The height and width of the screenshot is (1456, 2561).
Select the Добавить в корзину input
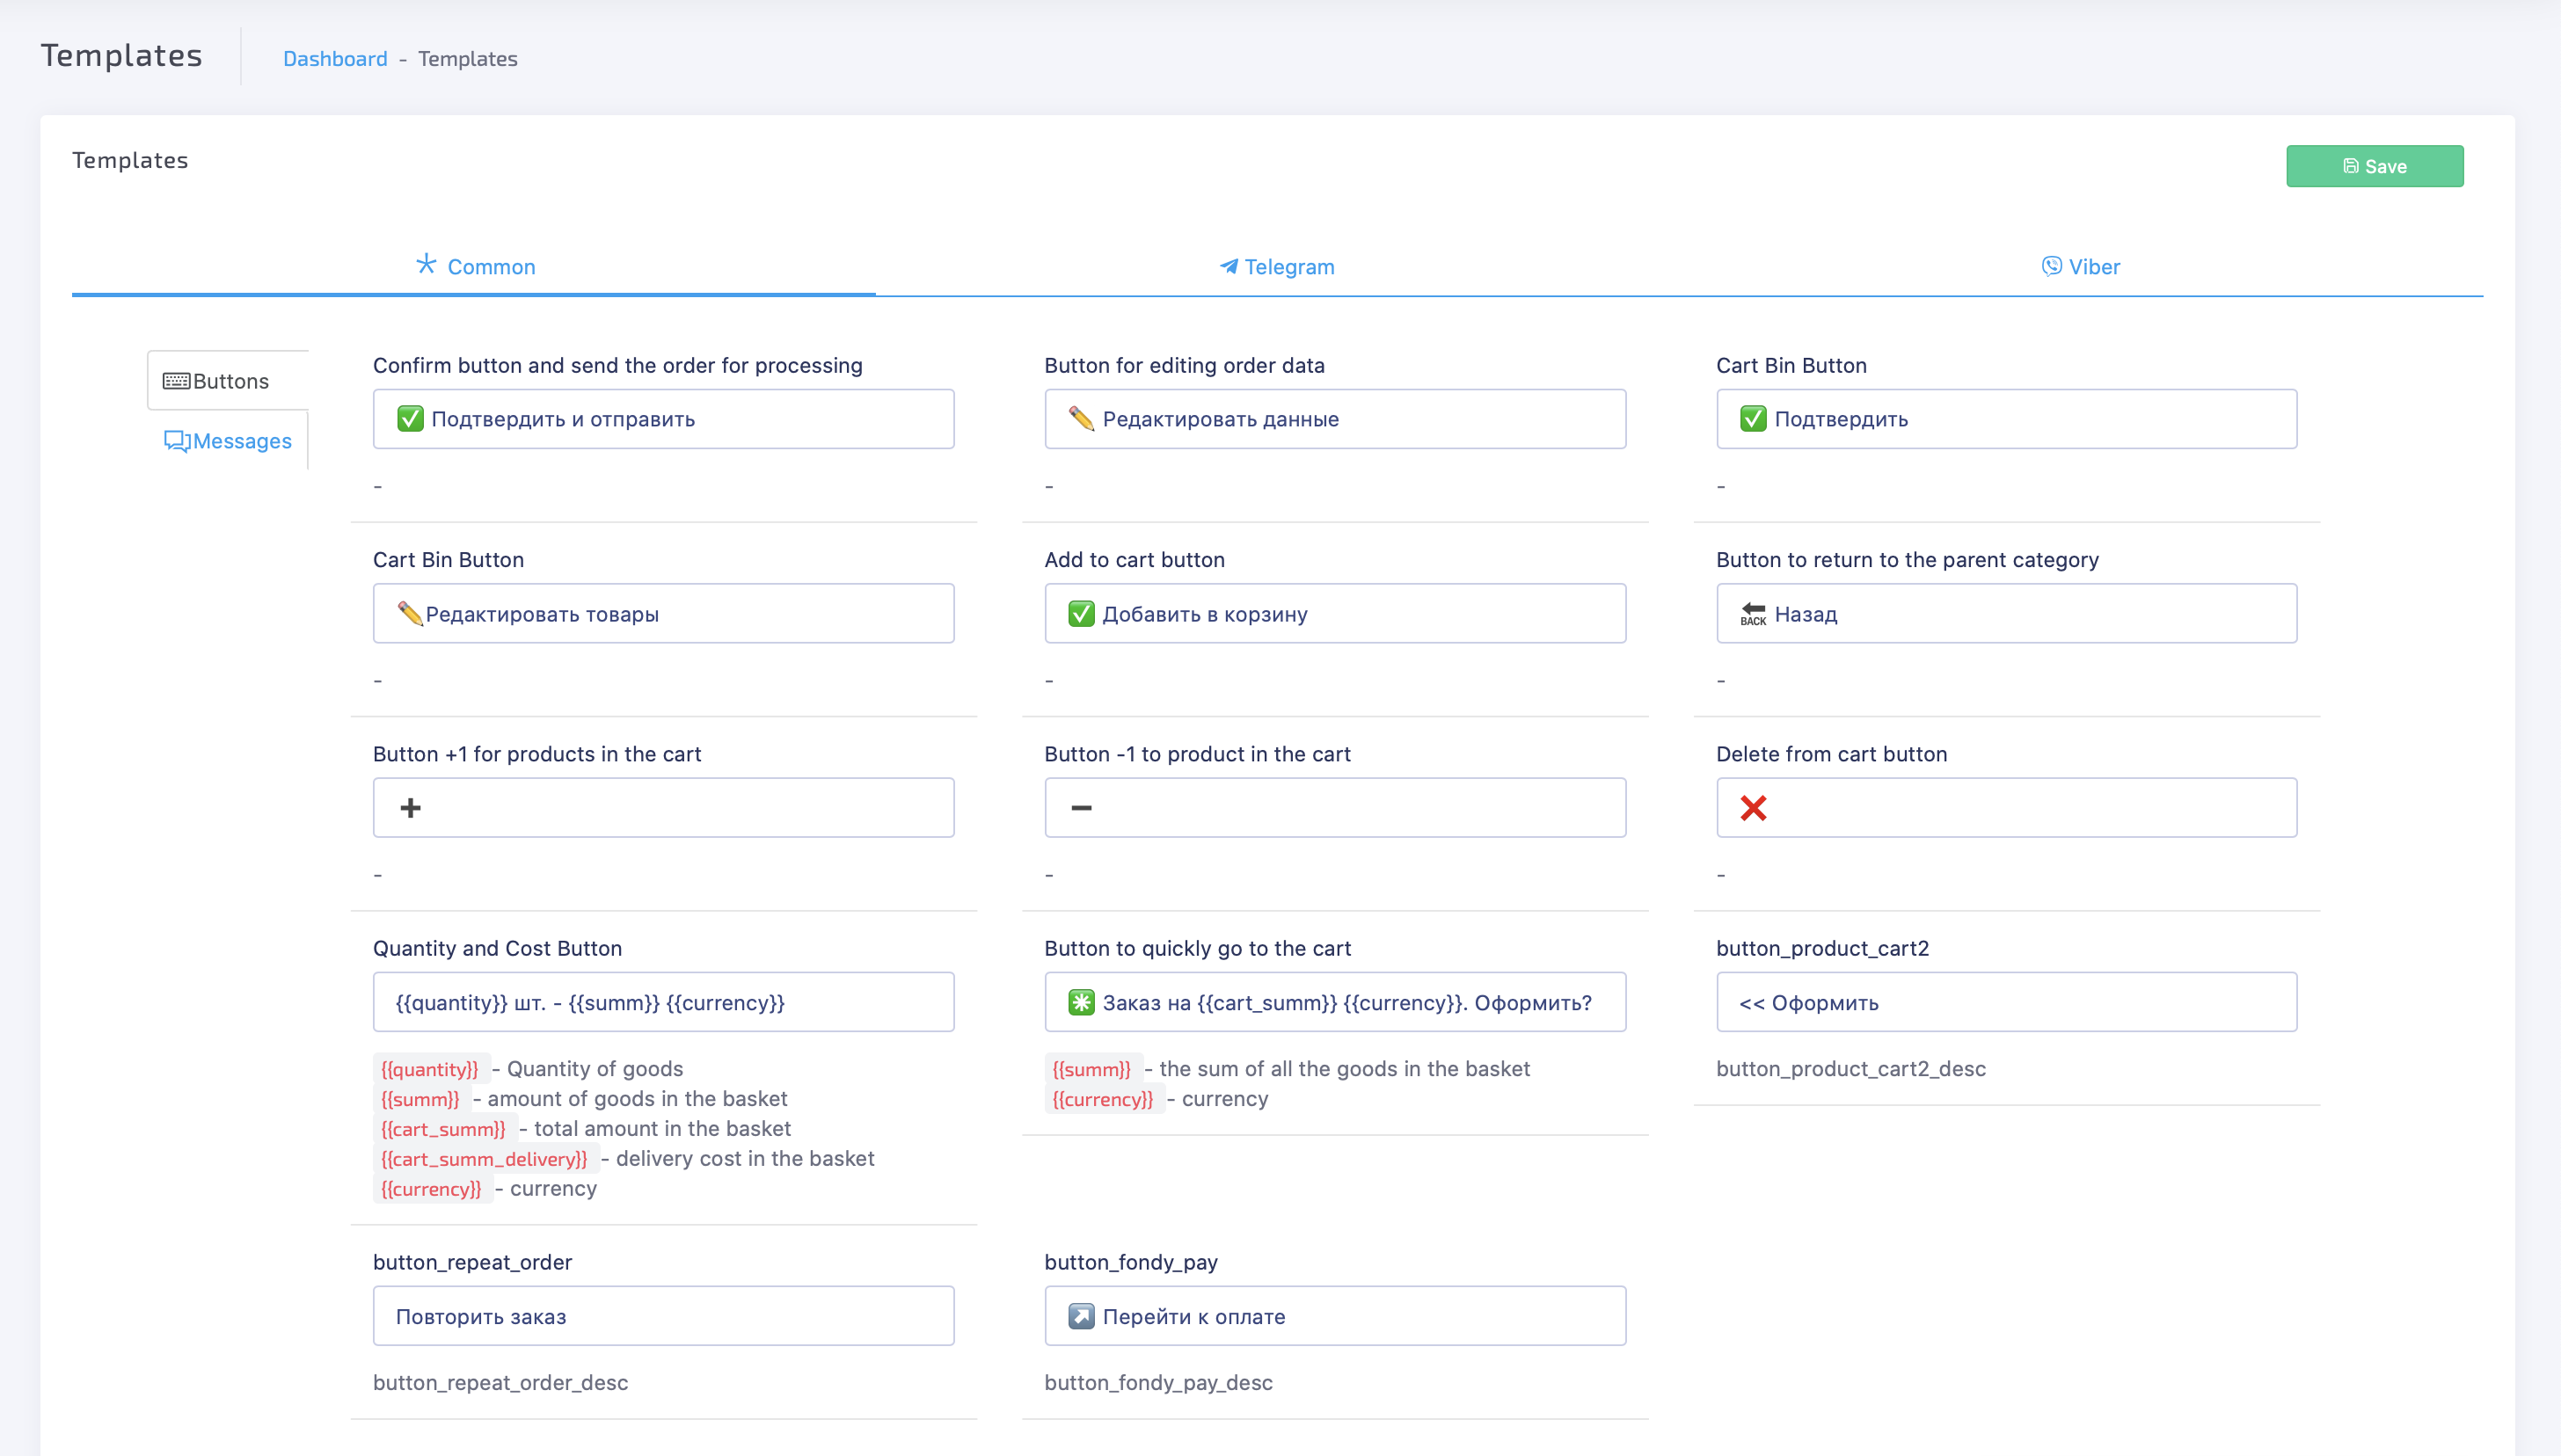click(1334, 613)
